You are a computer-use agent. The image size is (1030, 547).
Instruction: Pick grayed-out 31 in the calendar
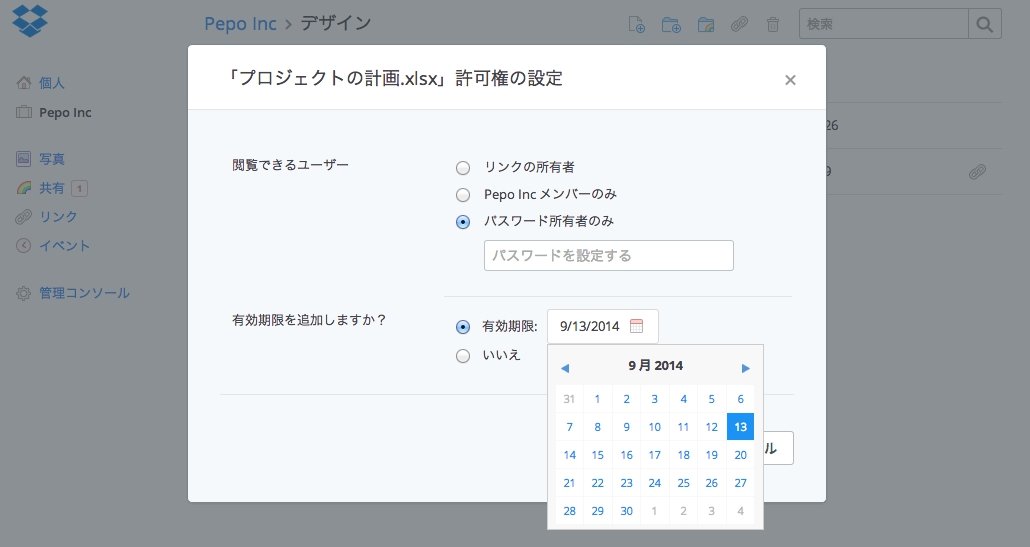(570, 399)
